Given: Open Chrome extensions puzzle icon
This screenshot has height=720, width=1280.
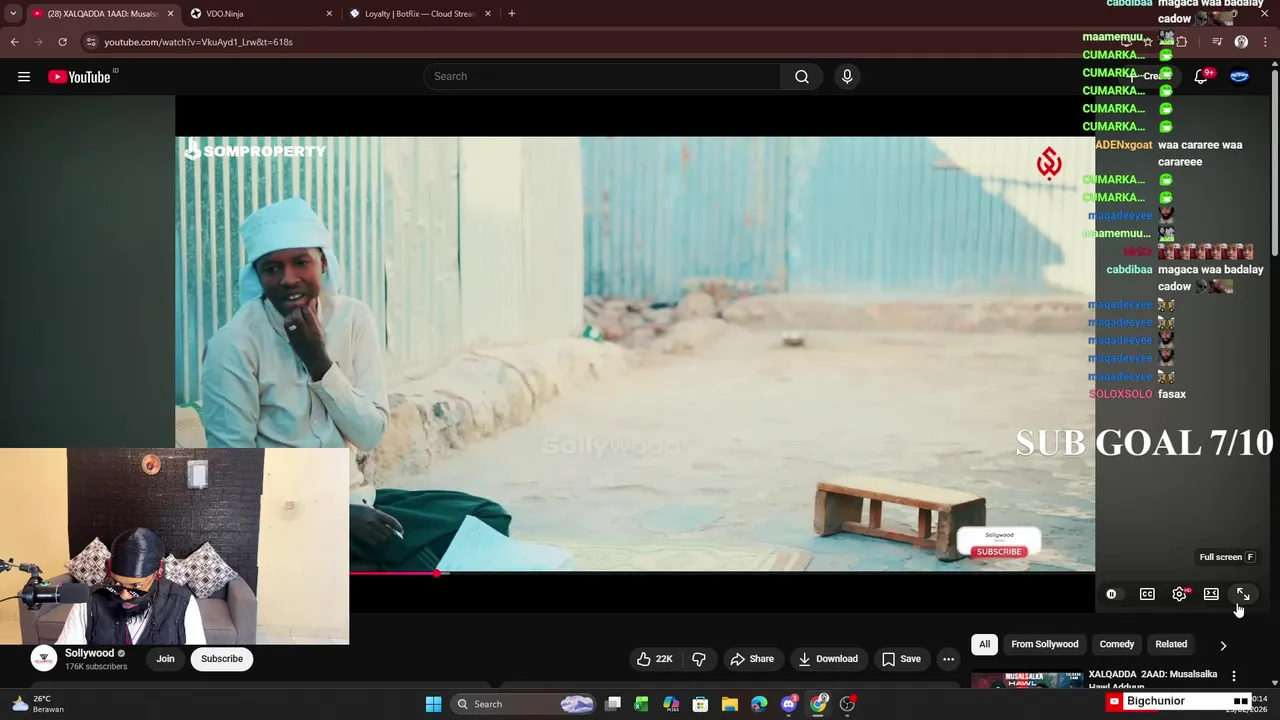Looking at the screenshot, I should [1181, 42].
